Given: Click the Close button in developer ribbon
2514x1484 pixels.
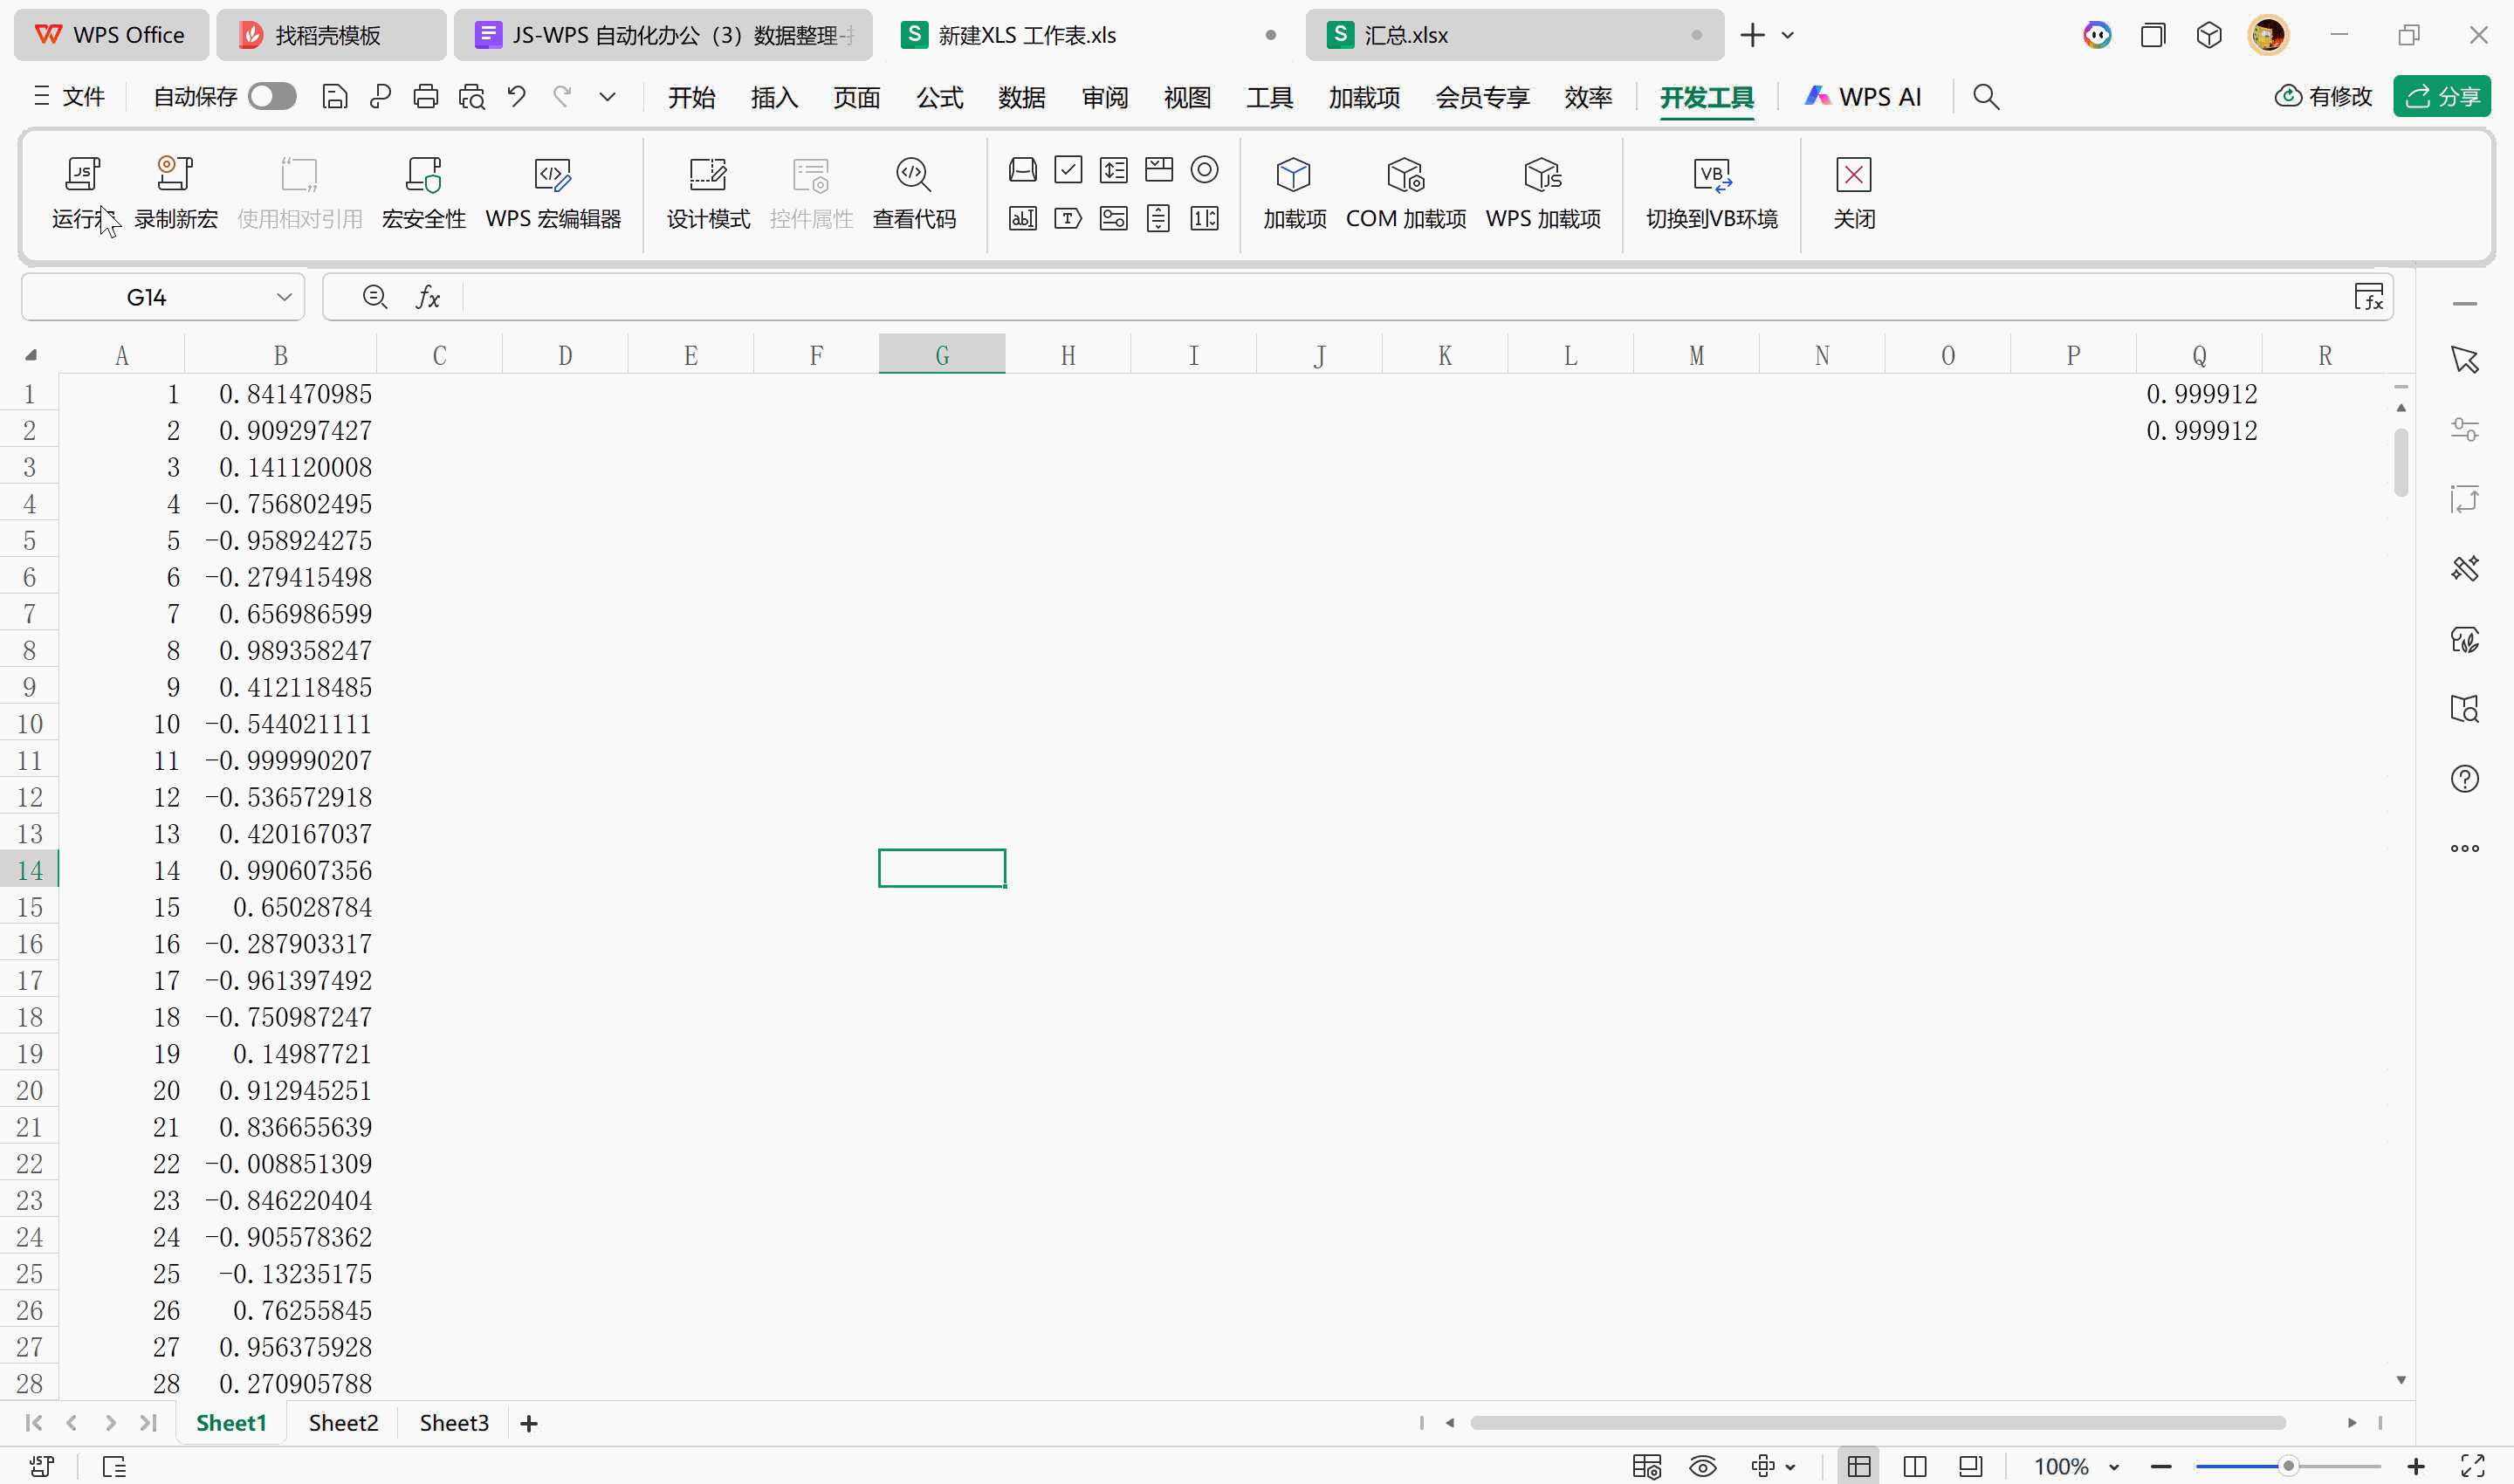Looking at the screenshot, I should click(x=1853, y=190).
